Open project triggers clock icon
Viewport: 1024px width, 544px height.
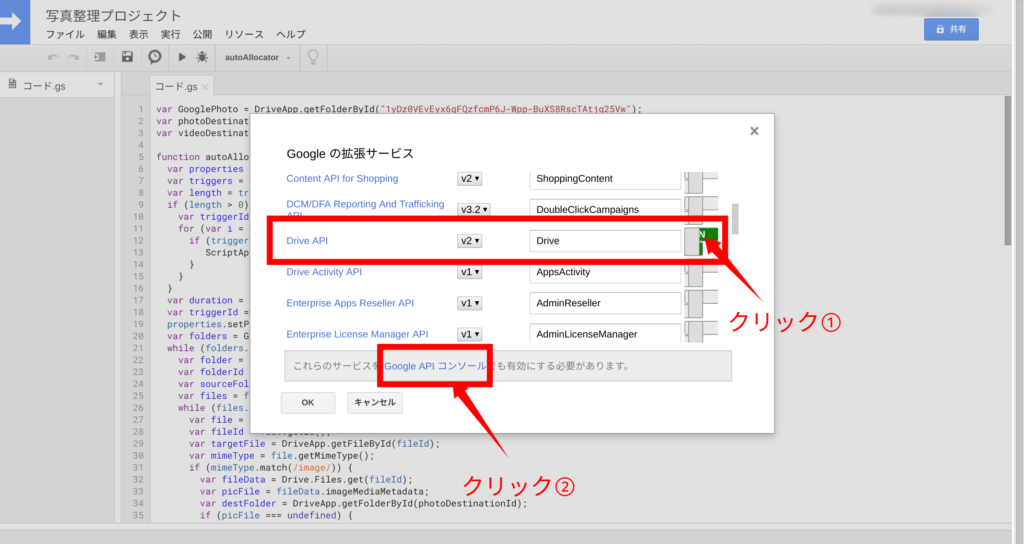tap(155, 57)
